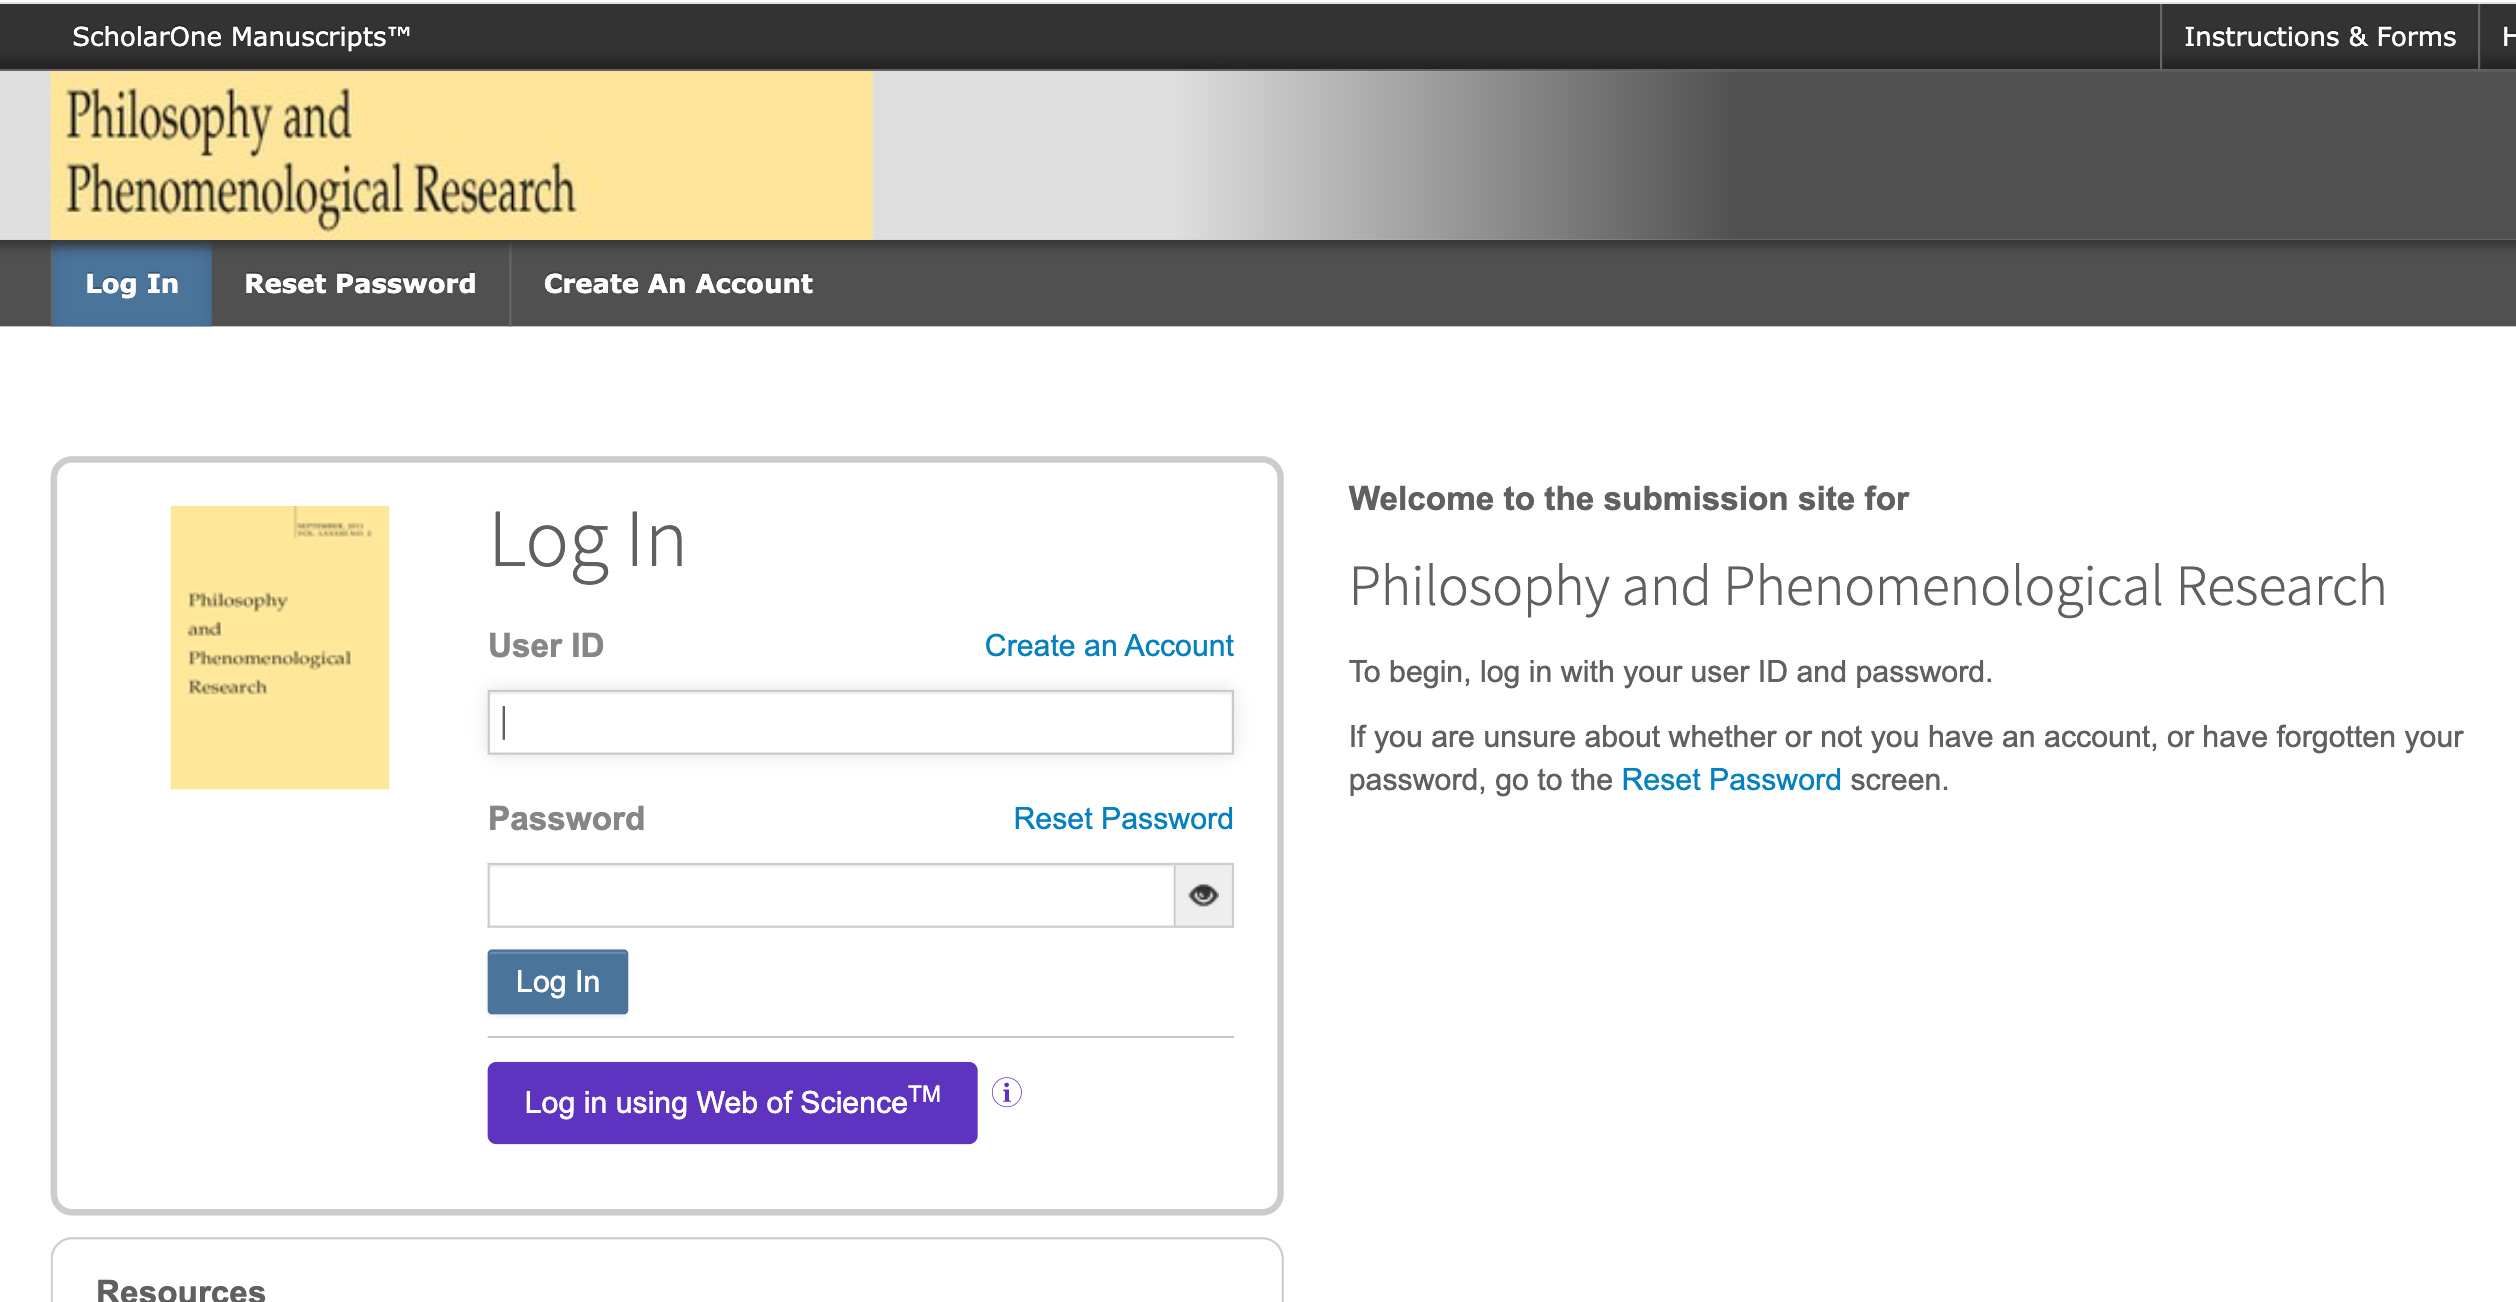Toggle password visibility with the eye icon
Screen dimensions: 2516x1302
1202,895
